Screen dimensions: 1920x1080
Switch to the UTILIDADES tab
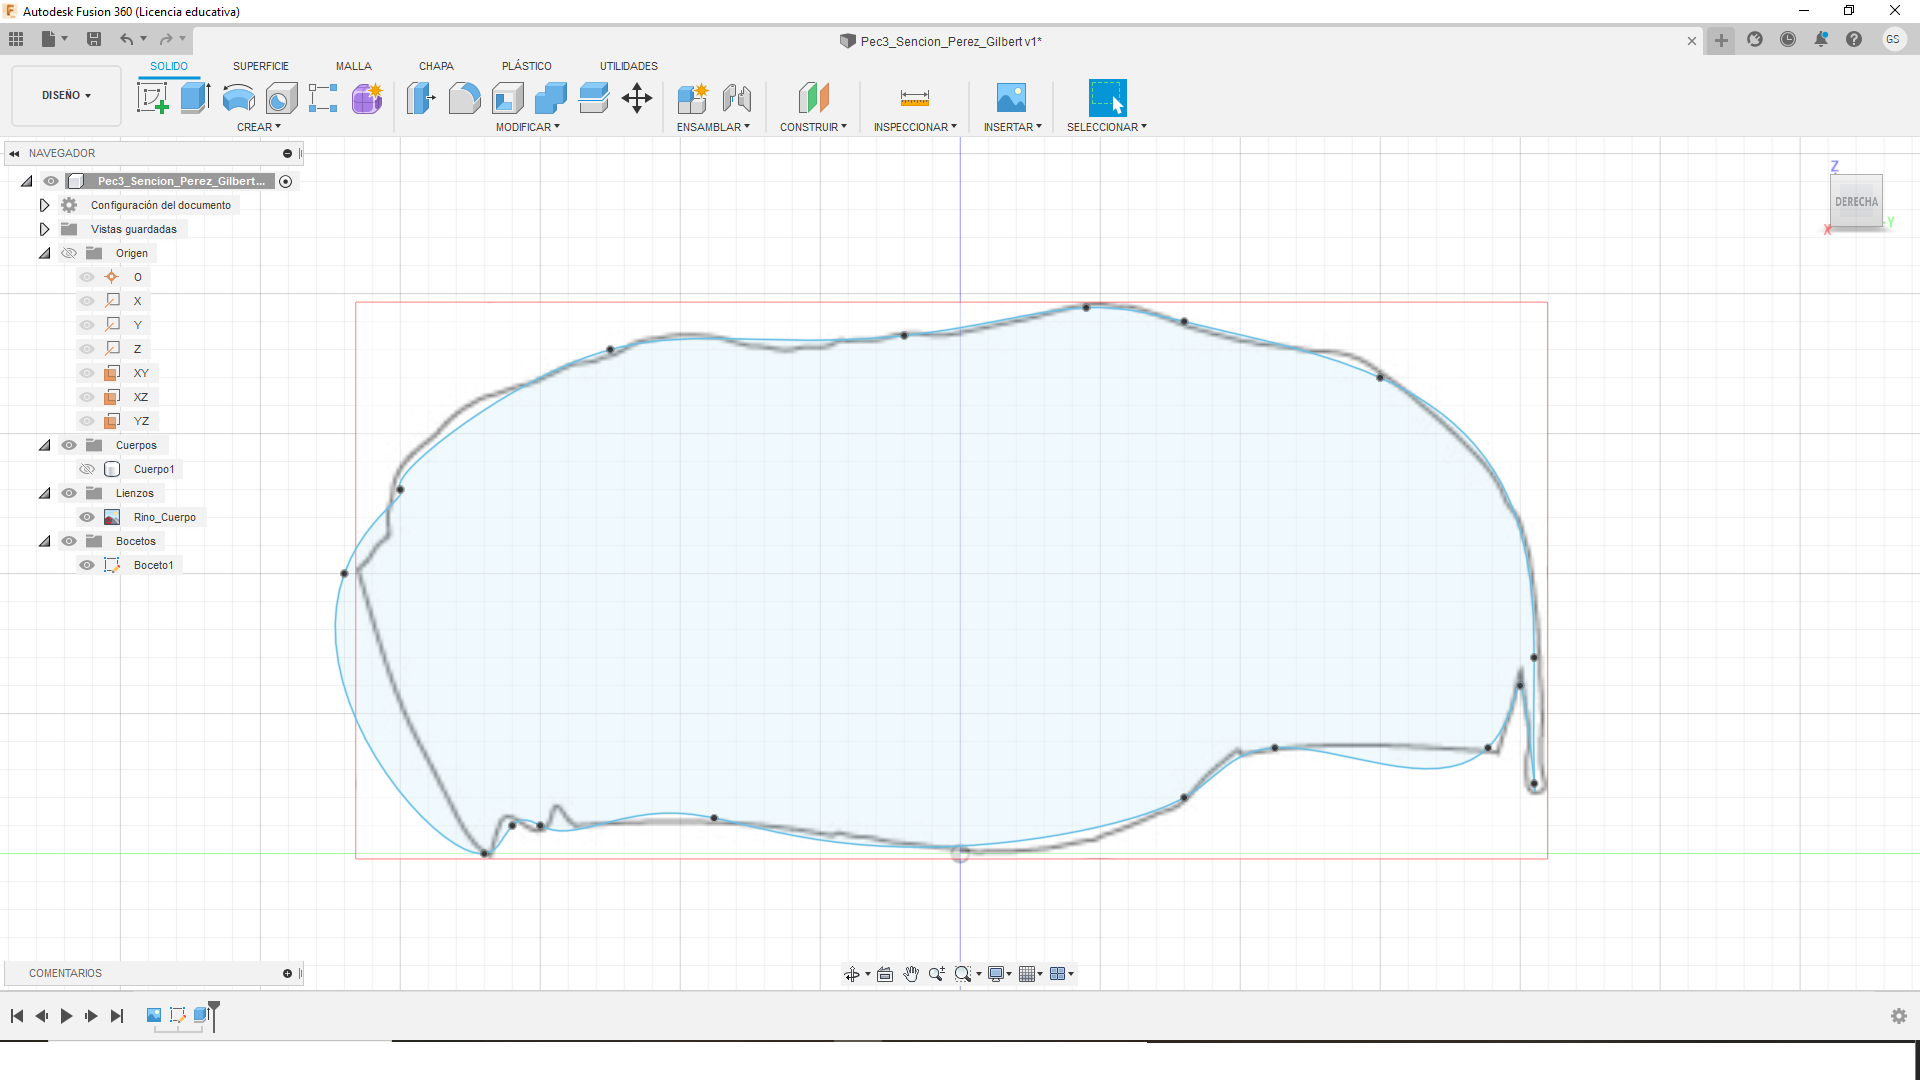[629, 66]
